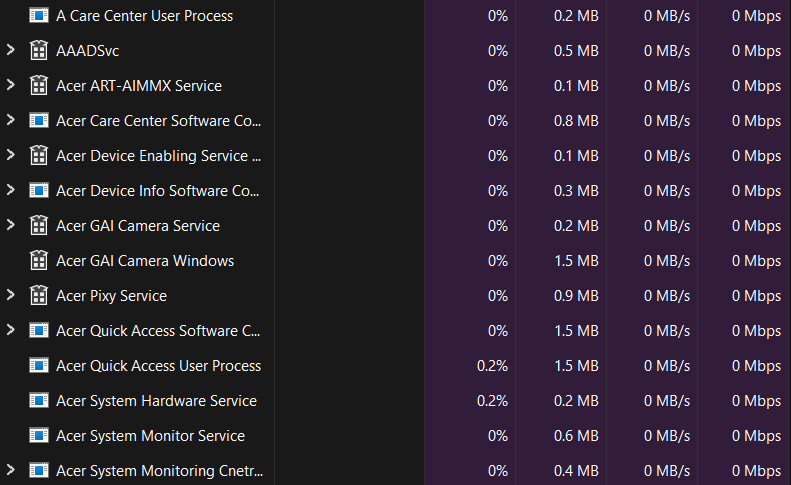Click the Acer System Monitor Service icon
The image size is (791, 485).
39,436
